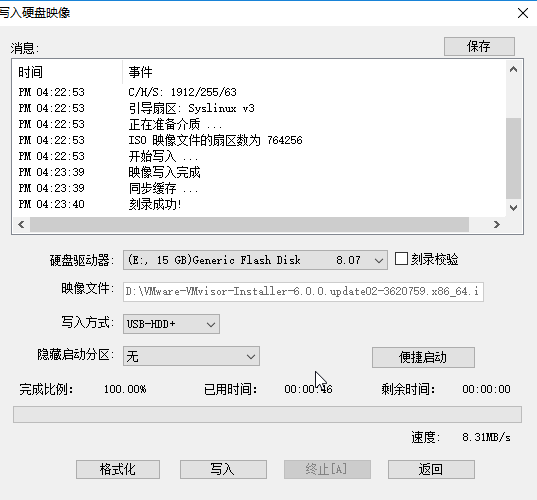
Task: Expand the 写入方式 USB-HDD+ dropdown
Action: (x=171, y=324)
